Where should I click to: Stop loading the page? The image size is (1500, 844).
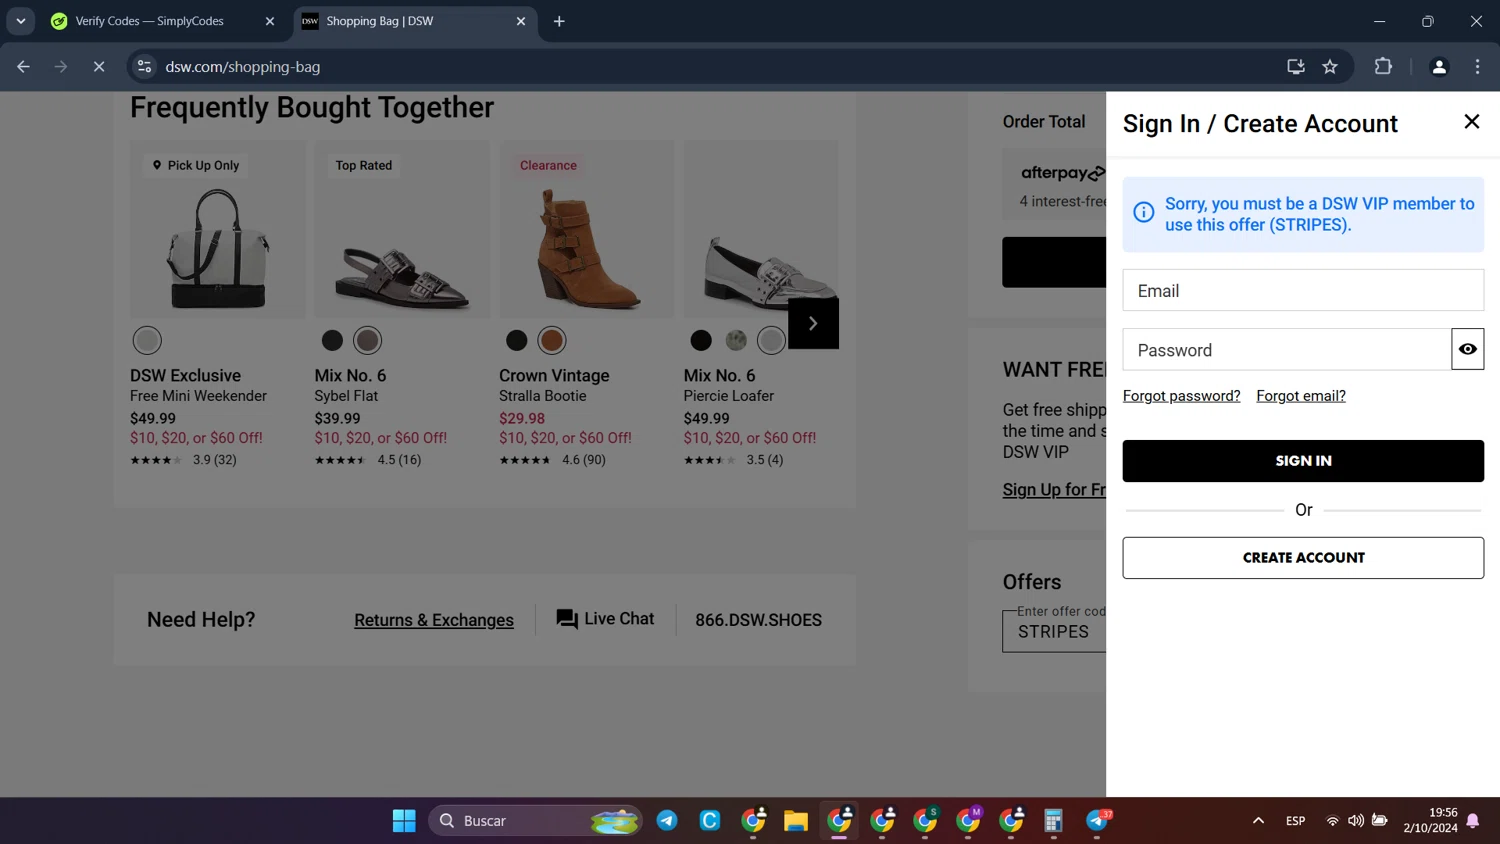click(99, 67)
